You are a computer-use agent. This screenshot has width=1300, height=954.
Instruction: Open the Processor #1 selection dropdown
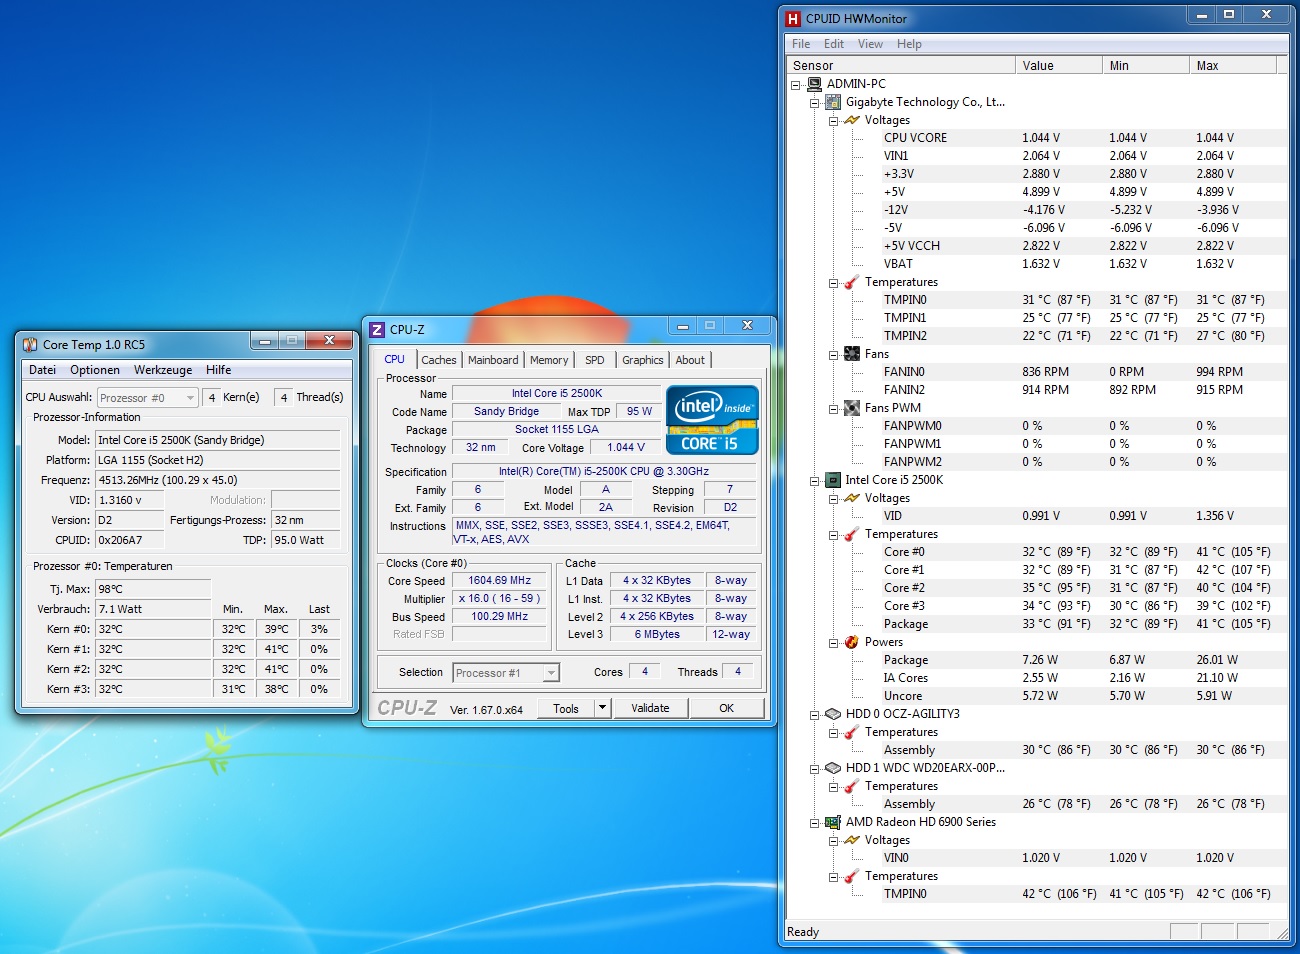(x=551, y=673)
